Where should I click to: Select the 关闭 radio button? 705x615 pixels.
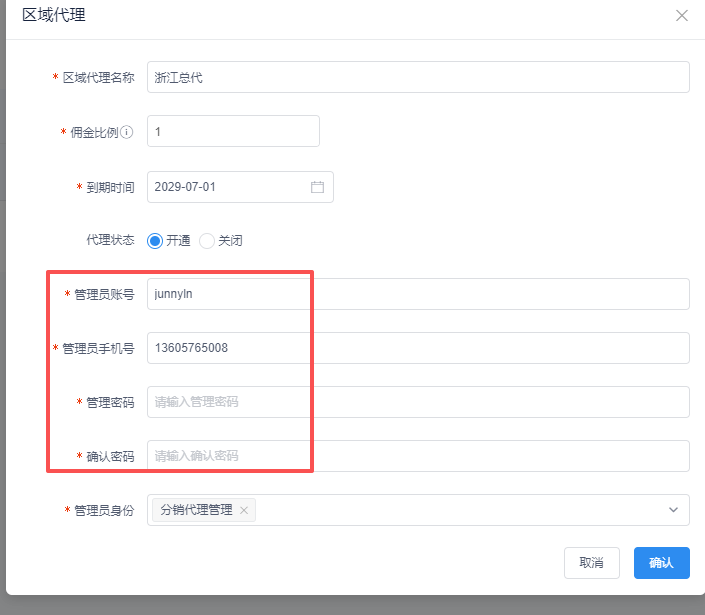[x=207, y=241]
